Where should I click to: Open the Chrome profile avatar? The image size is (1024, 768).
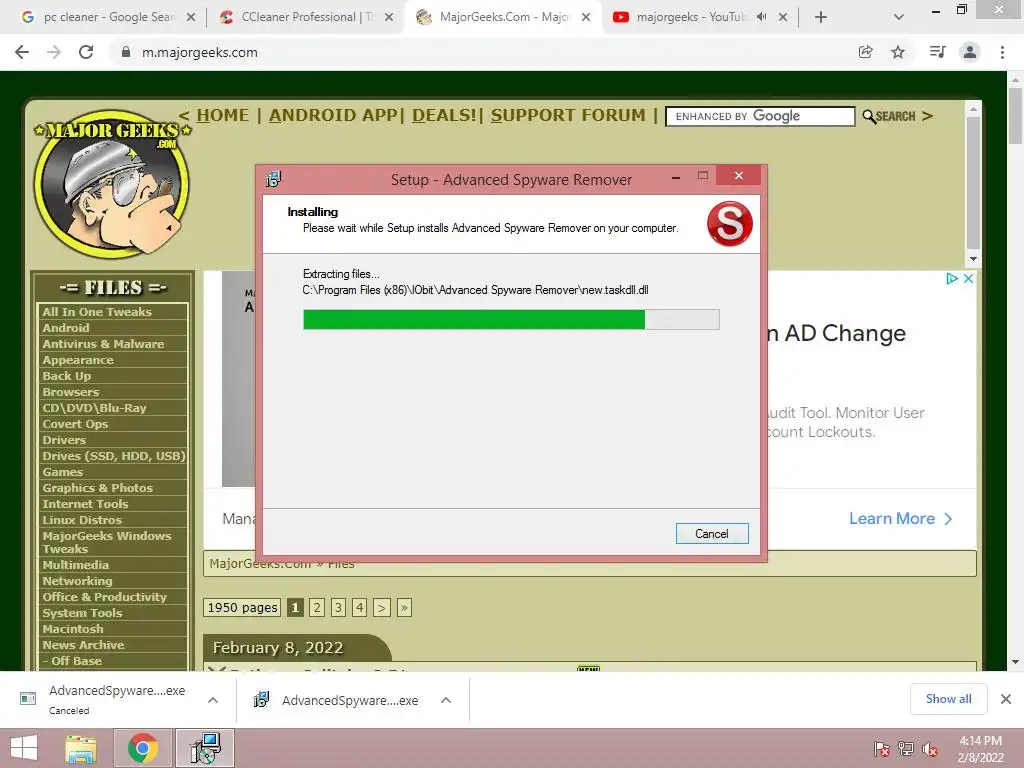tap(970, 52)
